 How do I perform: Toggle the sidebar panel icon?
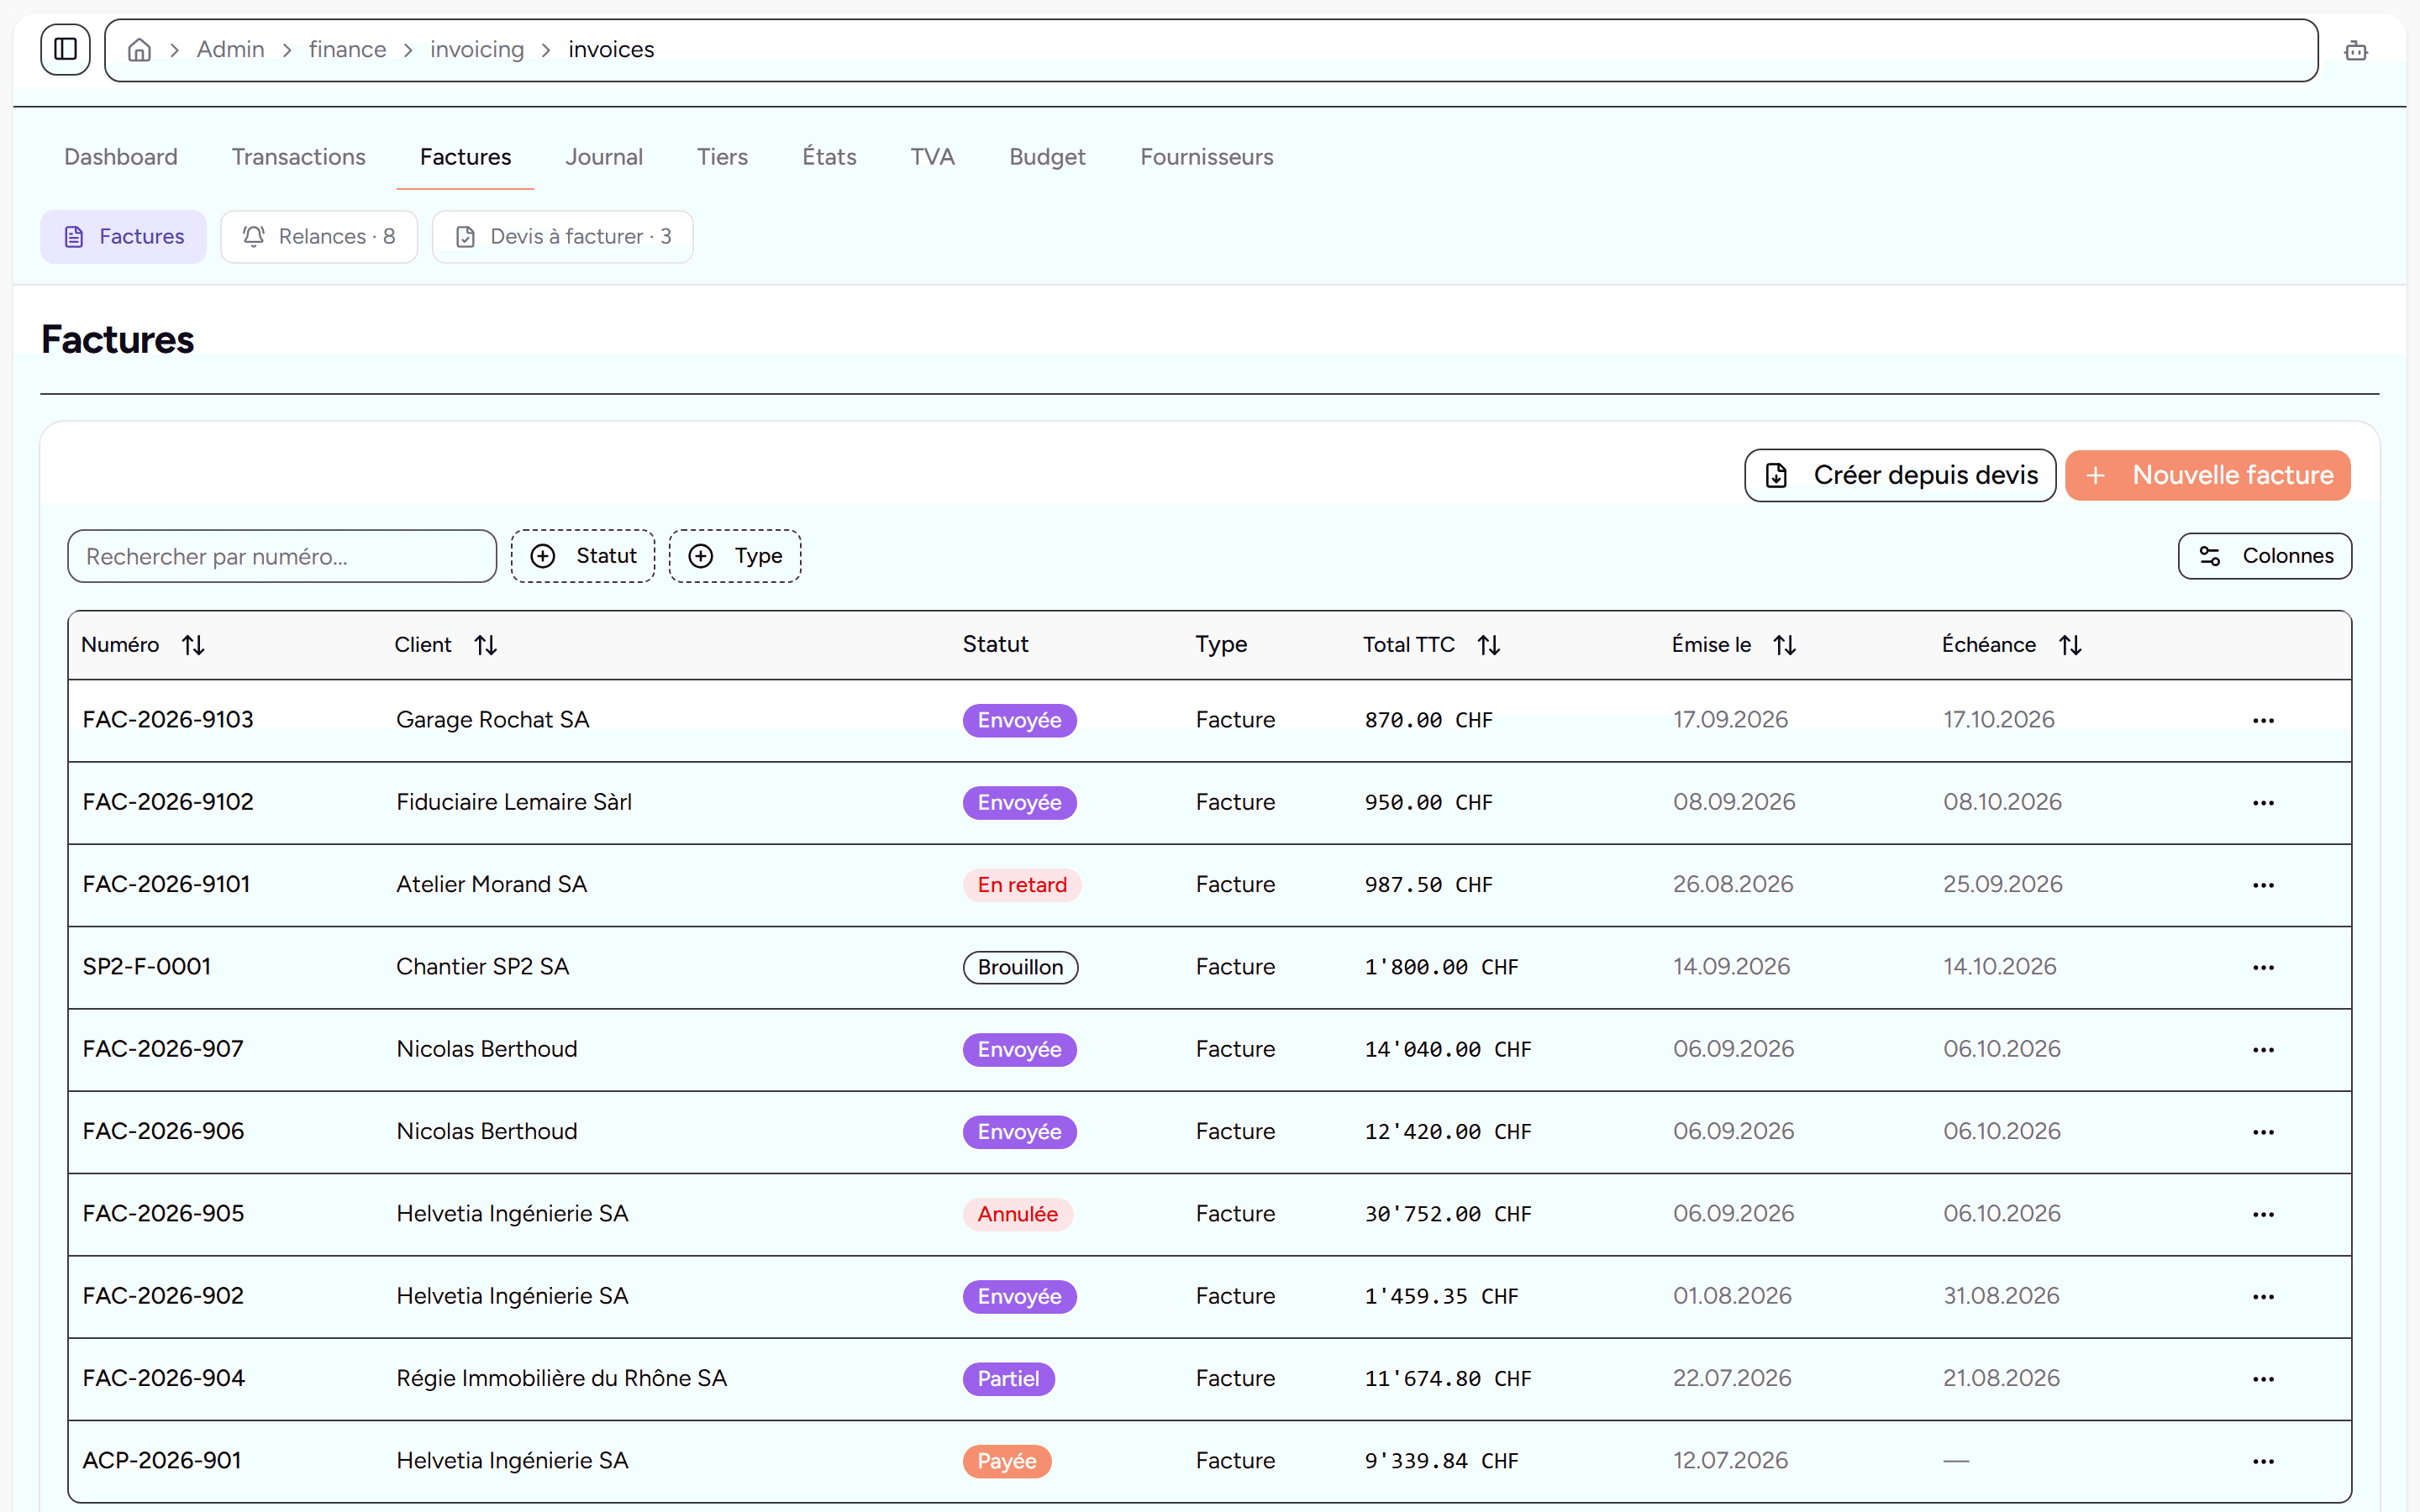point(65,49)
